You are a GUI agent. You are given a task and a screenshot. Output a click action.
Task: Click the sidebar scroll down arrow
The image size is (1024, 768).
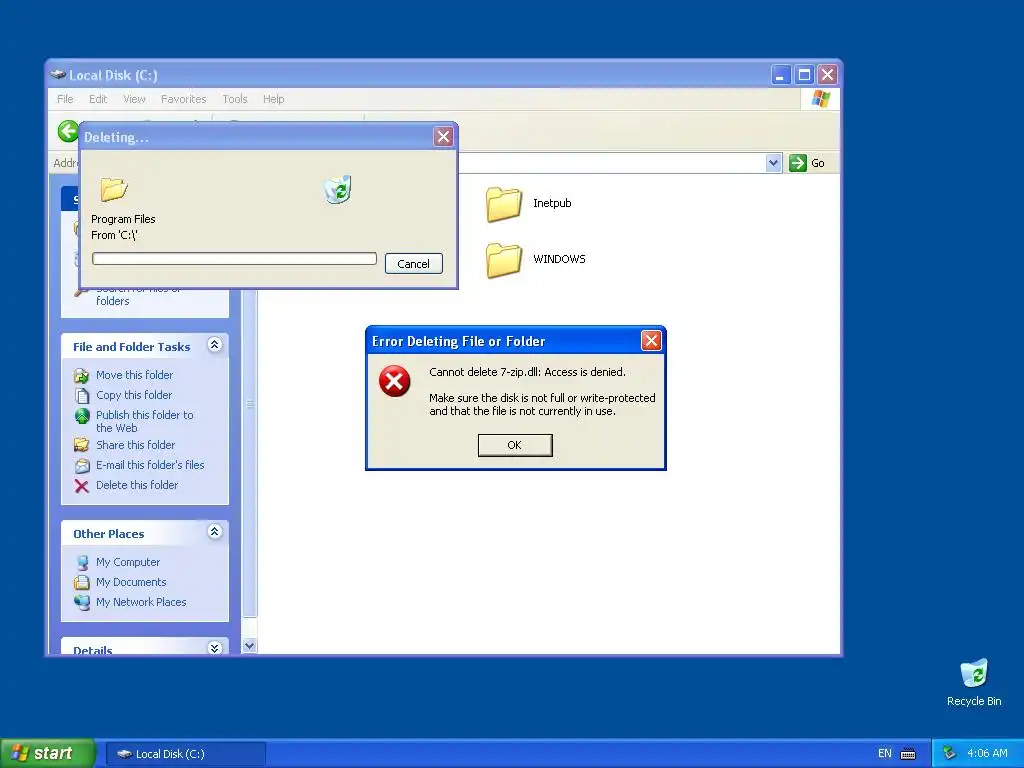[x=249, y=646]
